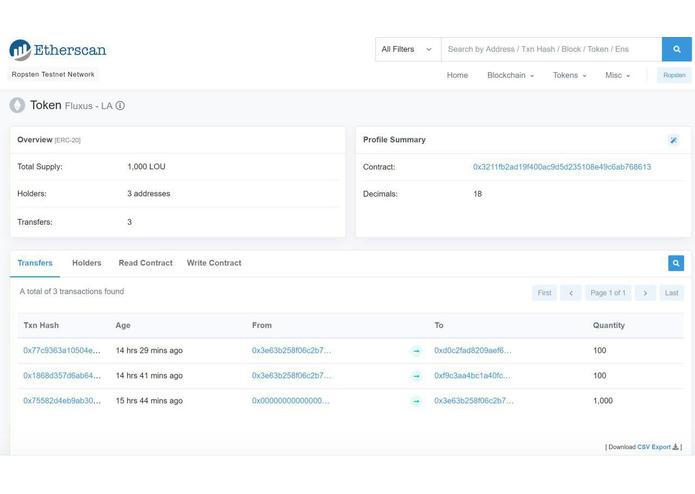Click the blue search button in header

(676, 49)
